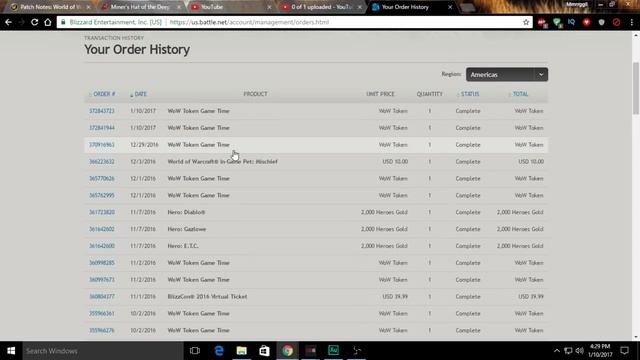The width and height of the screenshot is (640, 360).
Task: Click the clock showing 4:29 PM
Action: [x=600, y=351]
